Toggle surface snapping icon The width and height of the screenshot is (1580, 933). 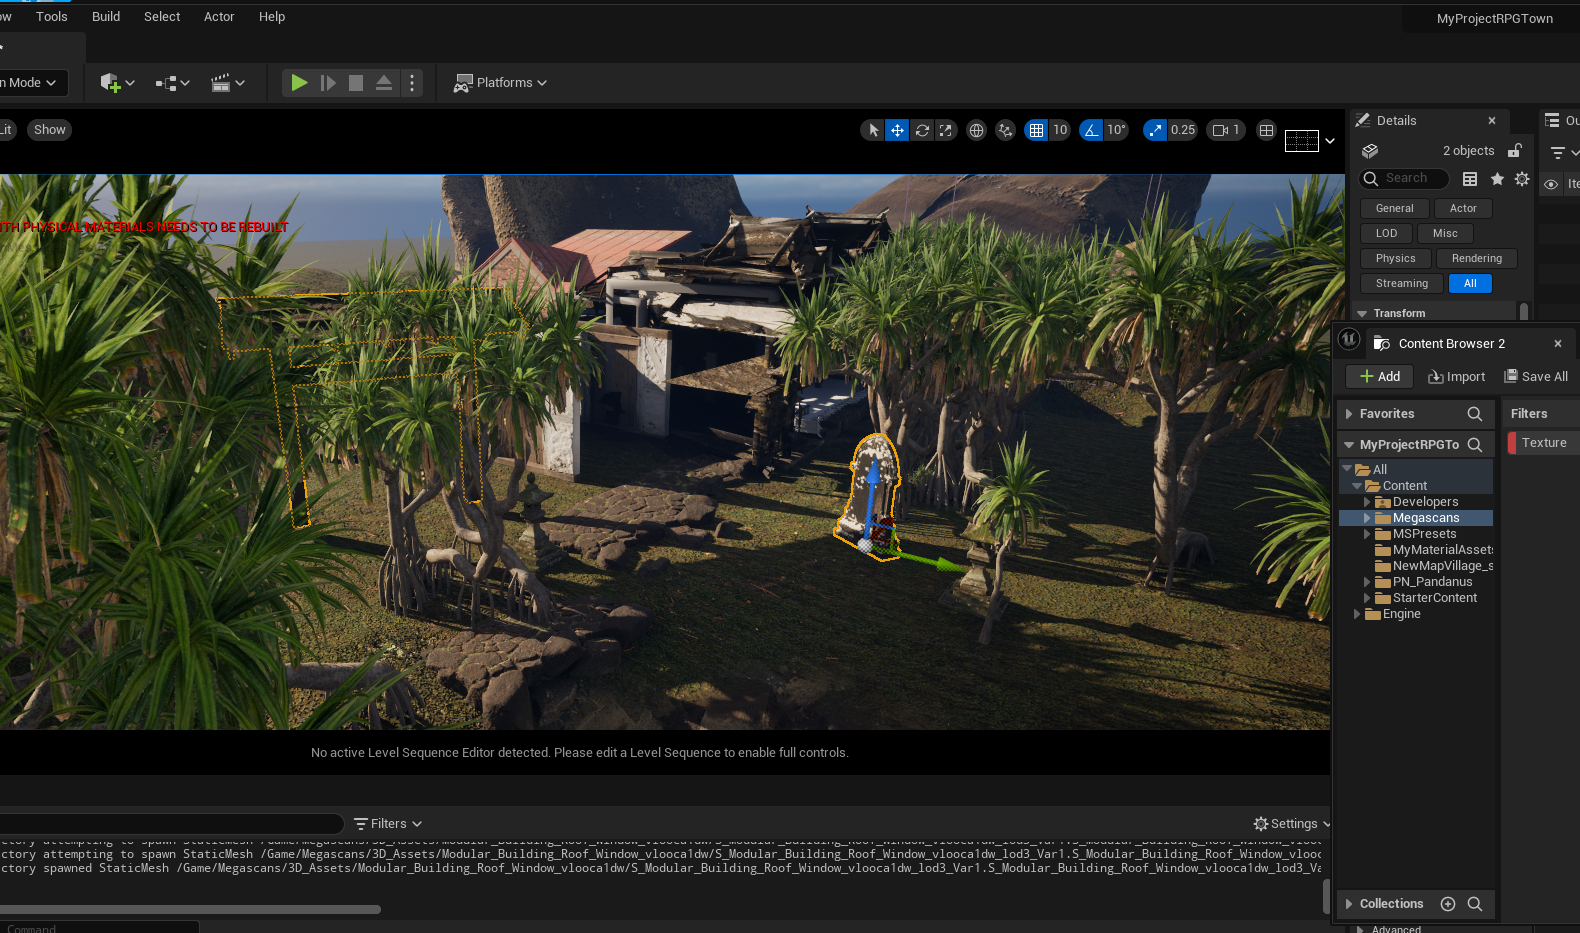pos(1006,130)
